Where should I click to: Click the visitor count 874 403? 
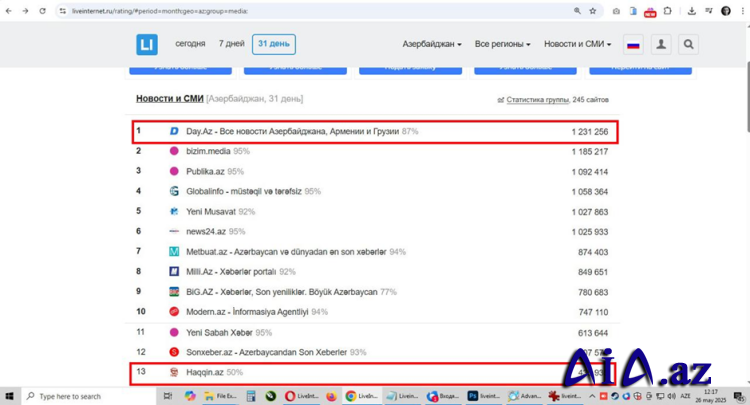pyautogui.click(x=593, y=252)
